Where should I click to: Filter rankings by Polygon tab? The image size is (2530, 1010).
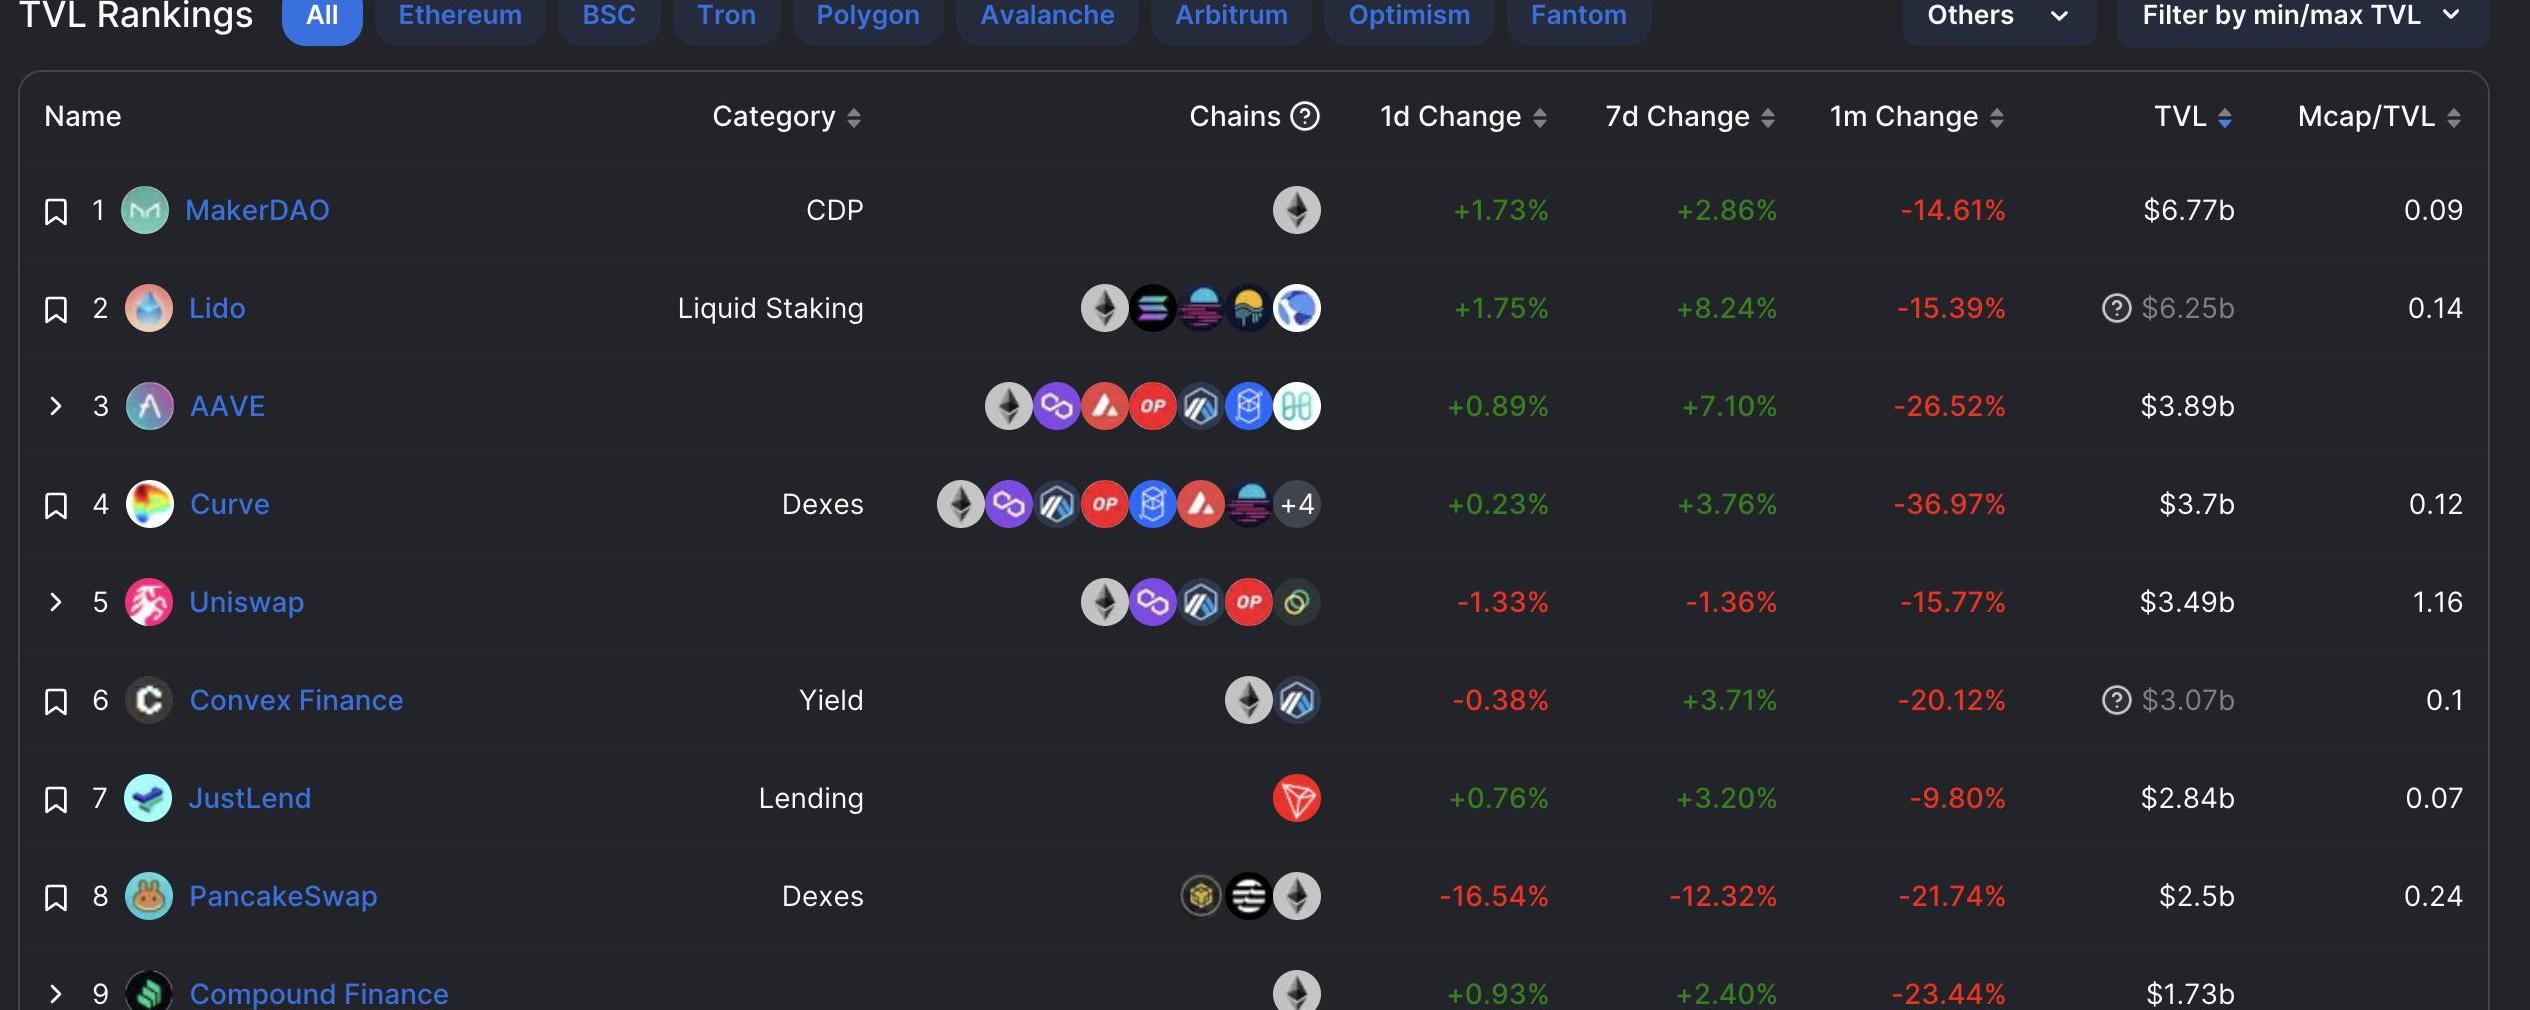pos(868,16)
